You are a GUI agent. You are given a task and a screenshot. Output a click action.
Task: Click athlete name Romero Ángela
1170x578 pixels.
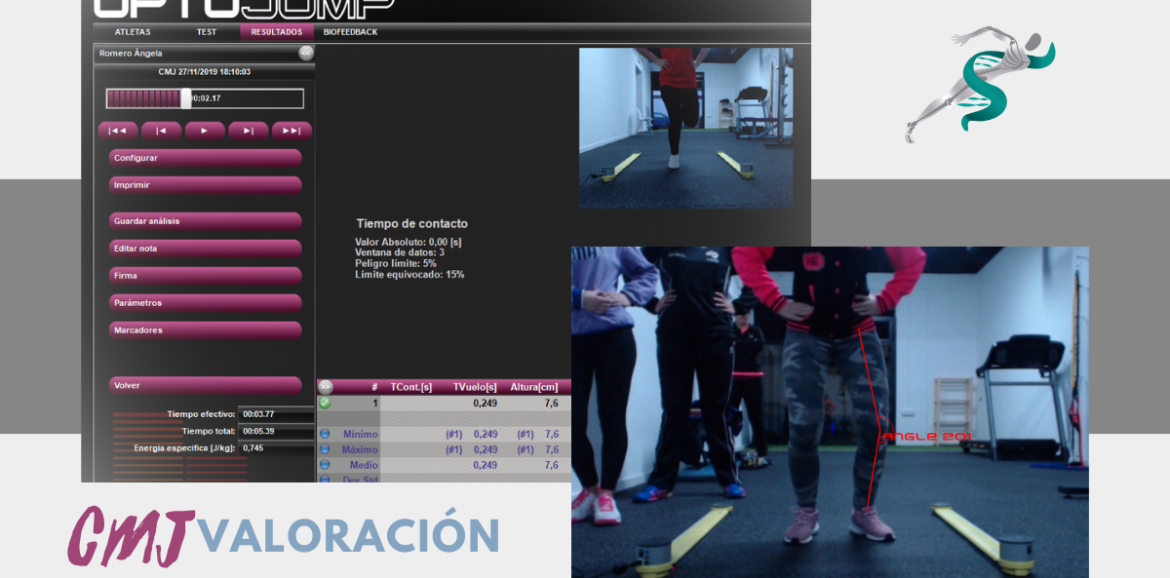[131, 53]
